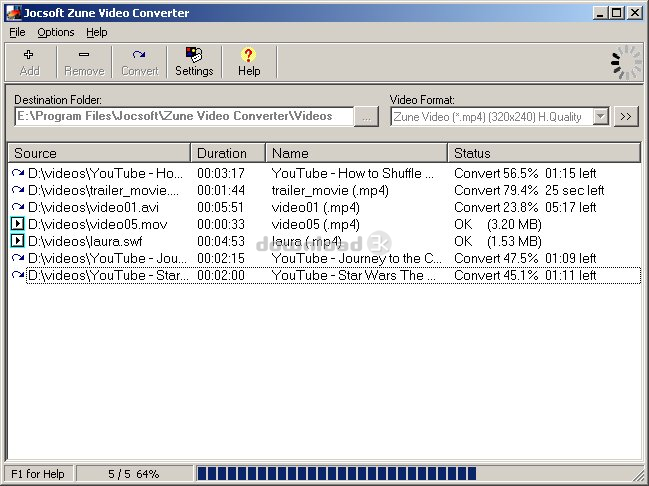Click the 5 / 5 64% status pane
Screen dimensions: 649x486
[x=134, y=474]
